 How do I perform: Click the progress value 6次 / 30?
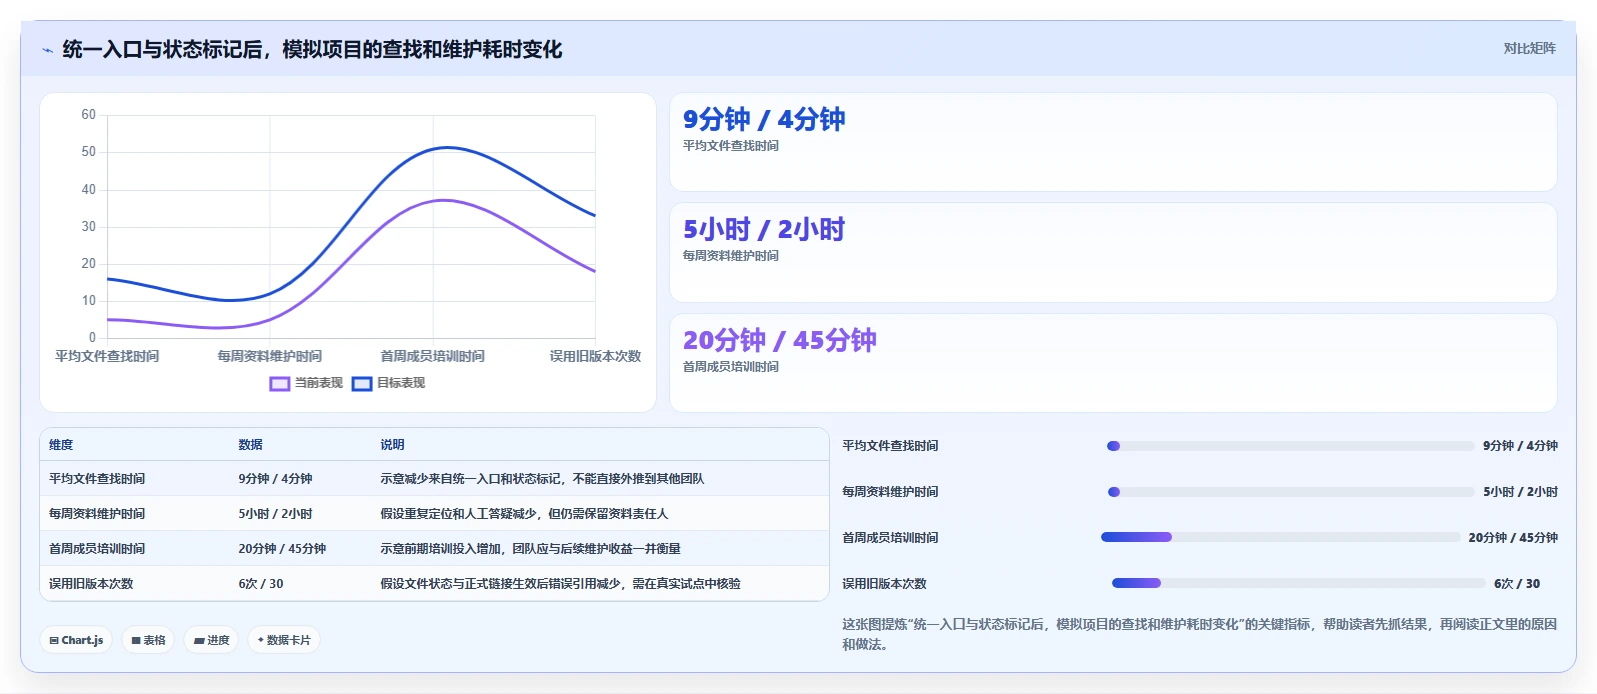[1517, 584]
